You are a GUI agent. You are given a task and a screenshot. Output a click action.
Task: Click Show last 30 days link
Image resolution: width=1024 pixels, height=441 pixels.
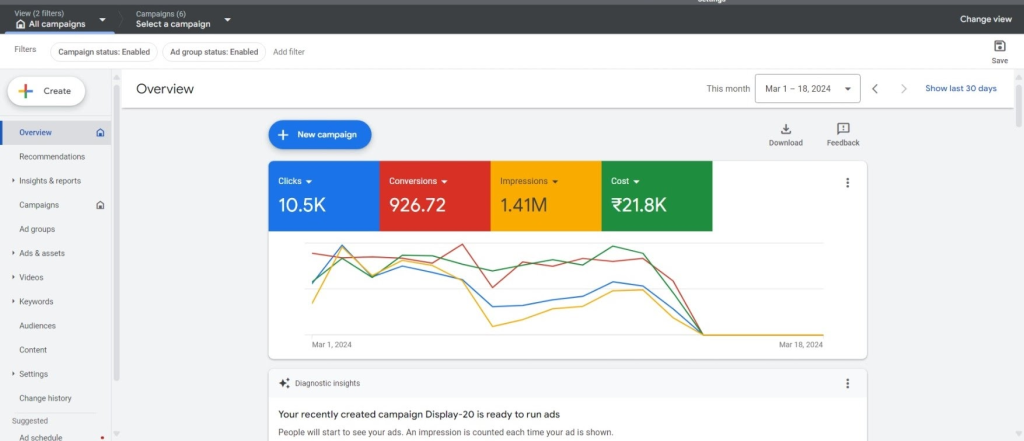[961, 89]
